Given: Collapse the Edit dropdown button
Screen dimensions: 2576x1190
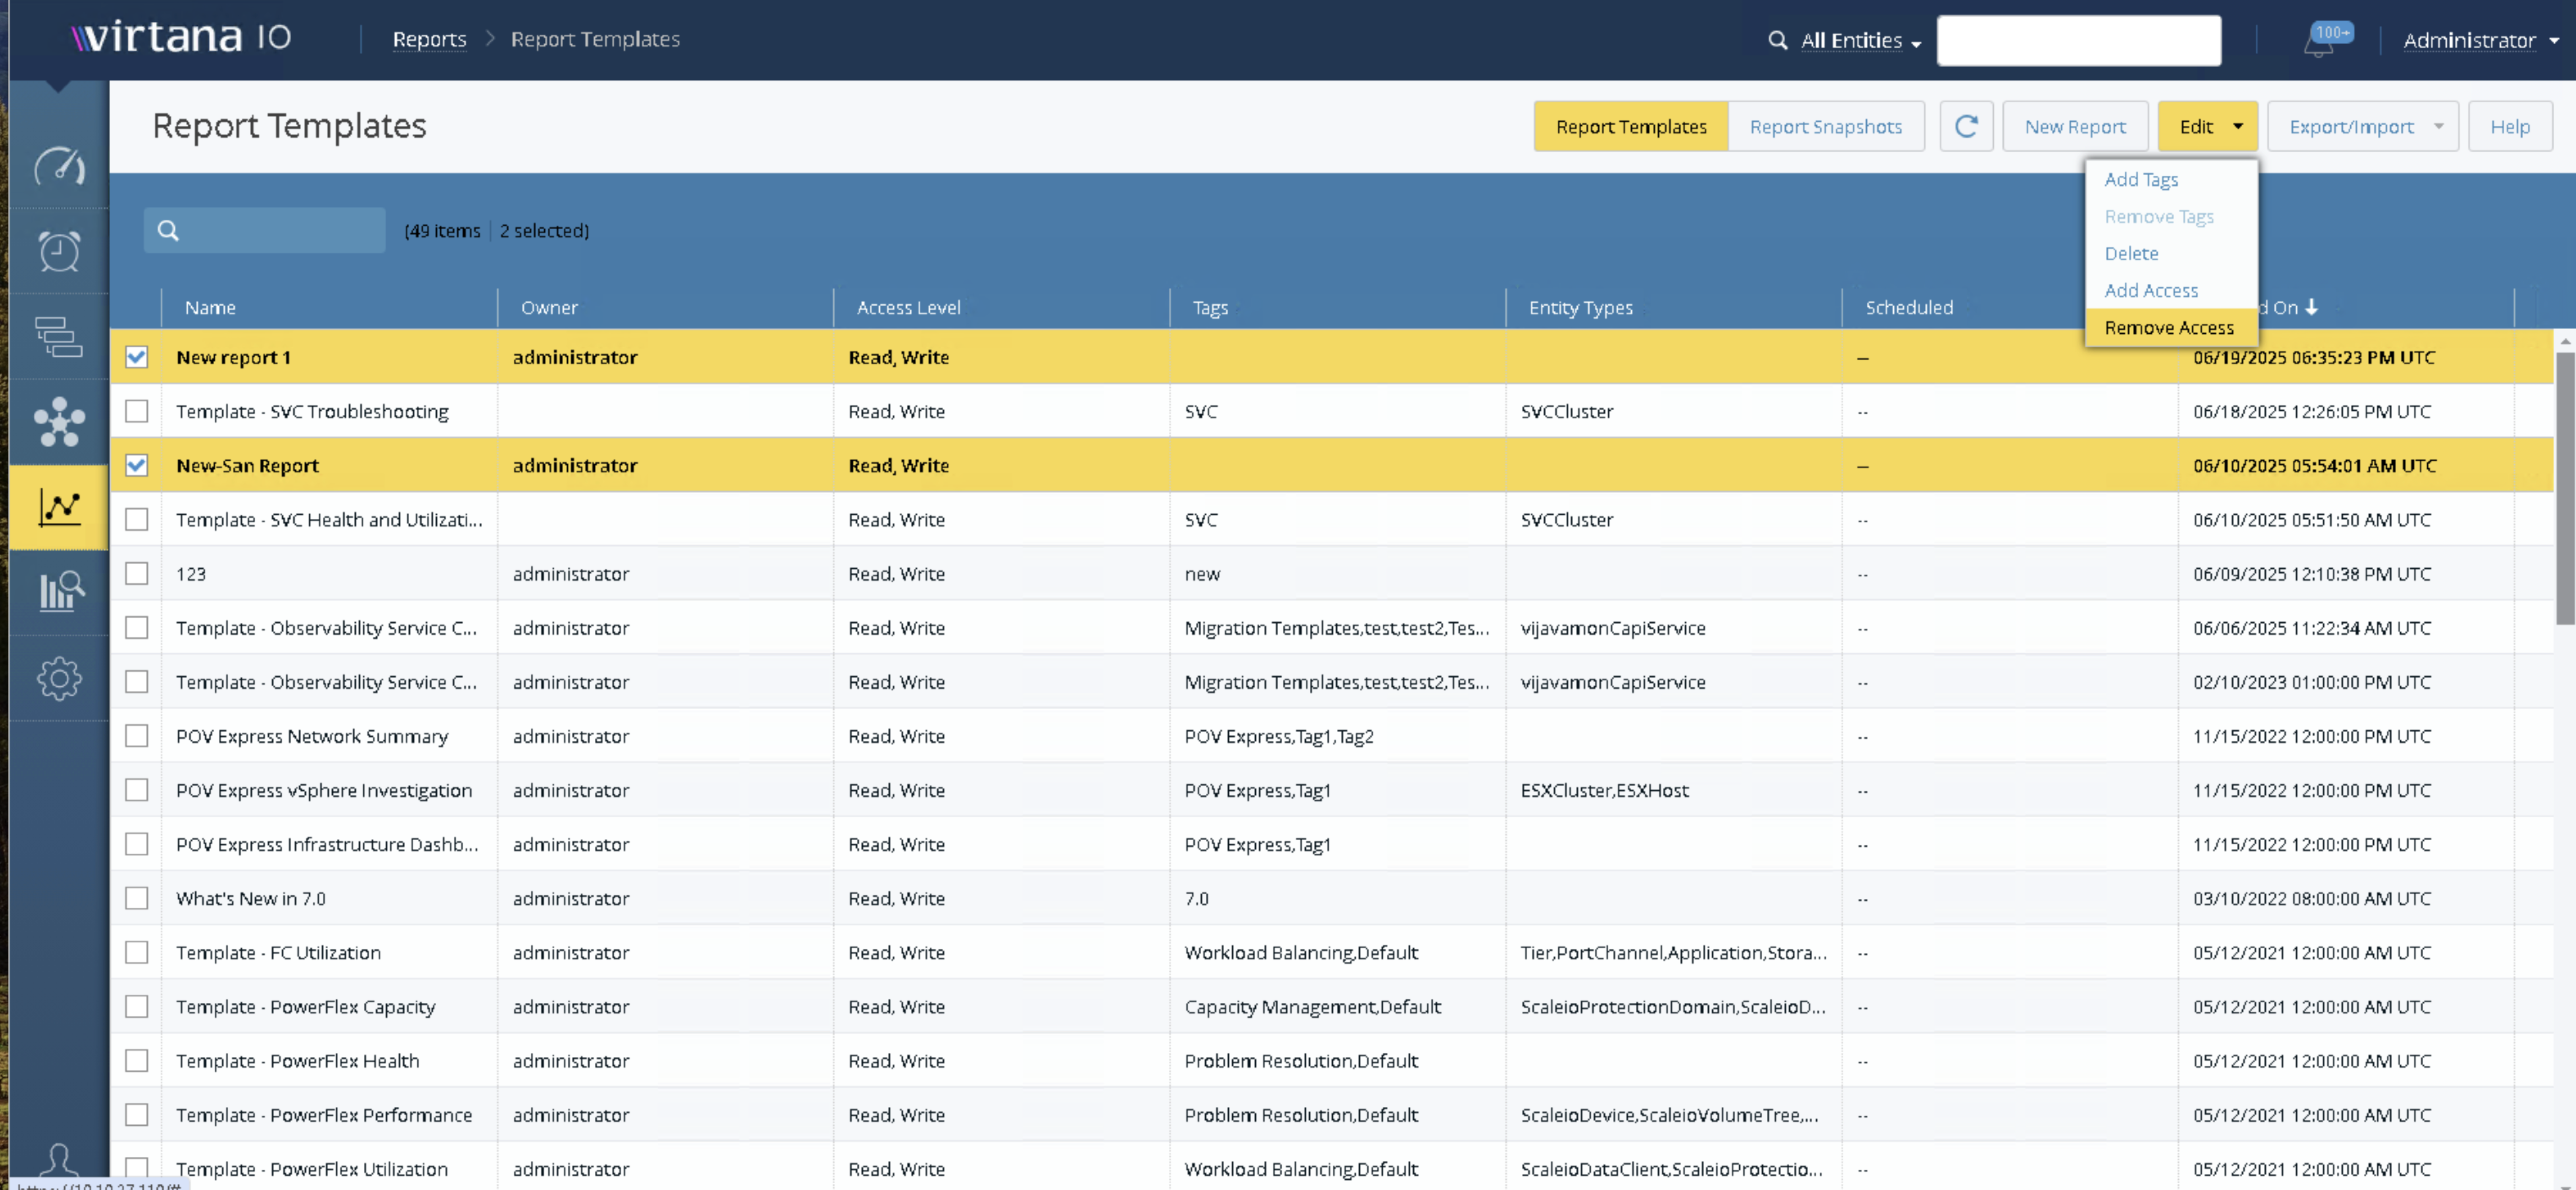Looking at the screenshot, I should 2207,126.
